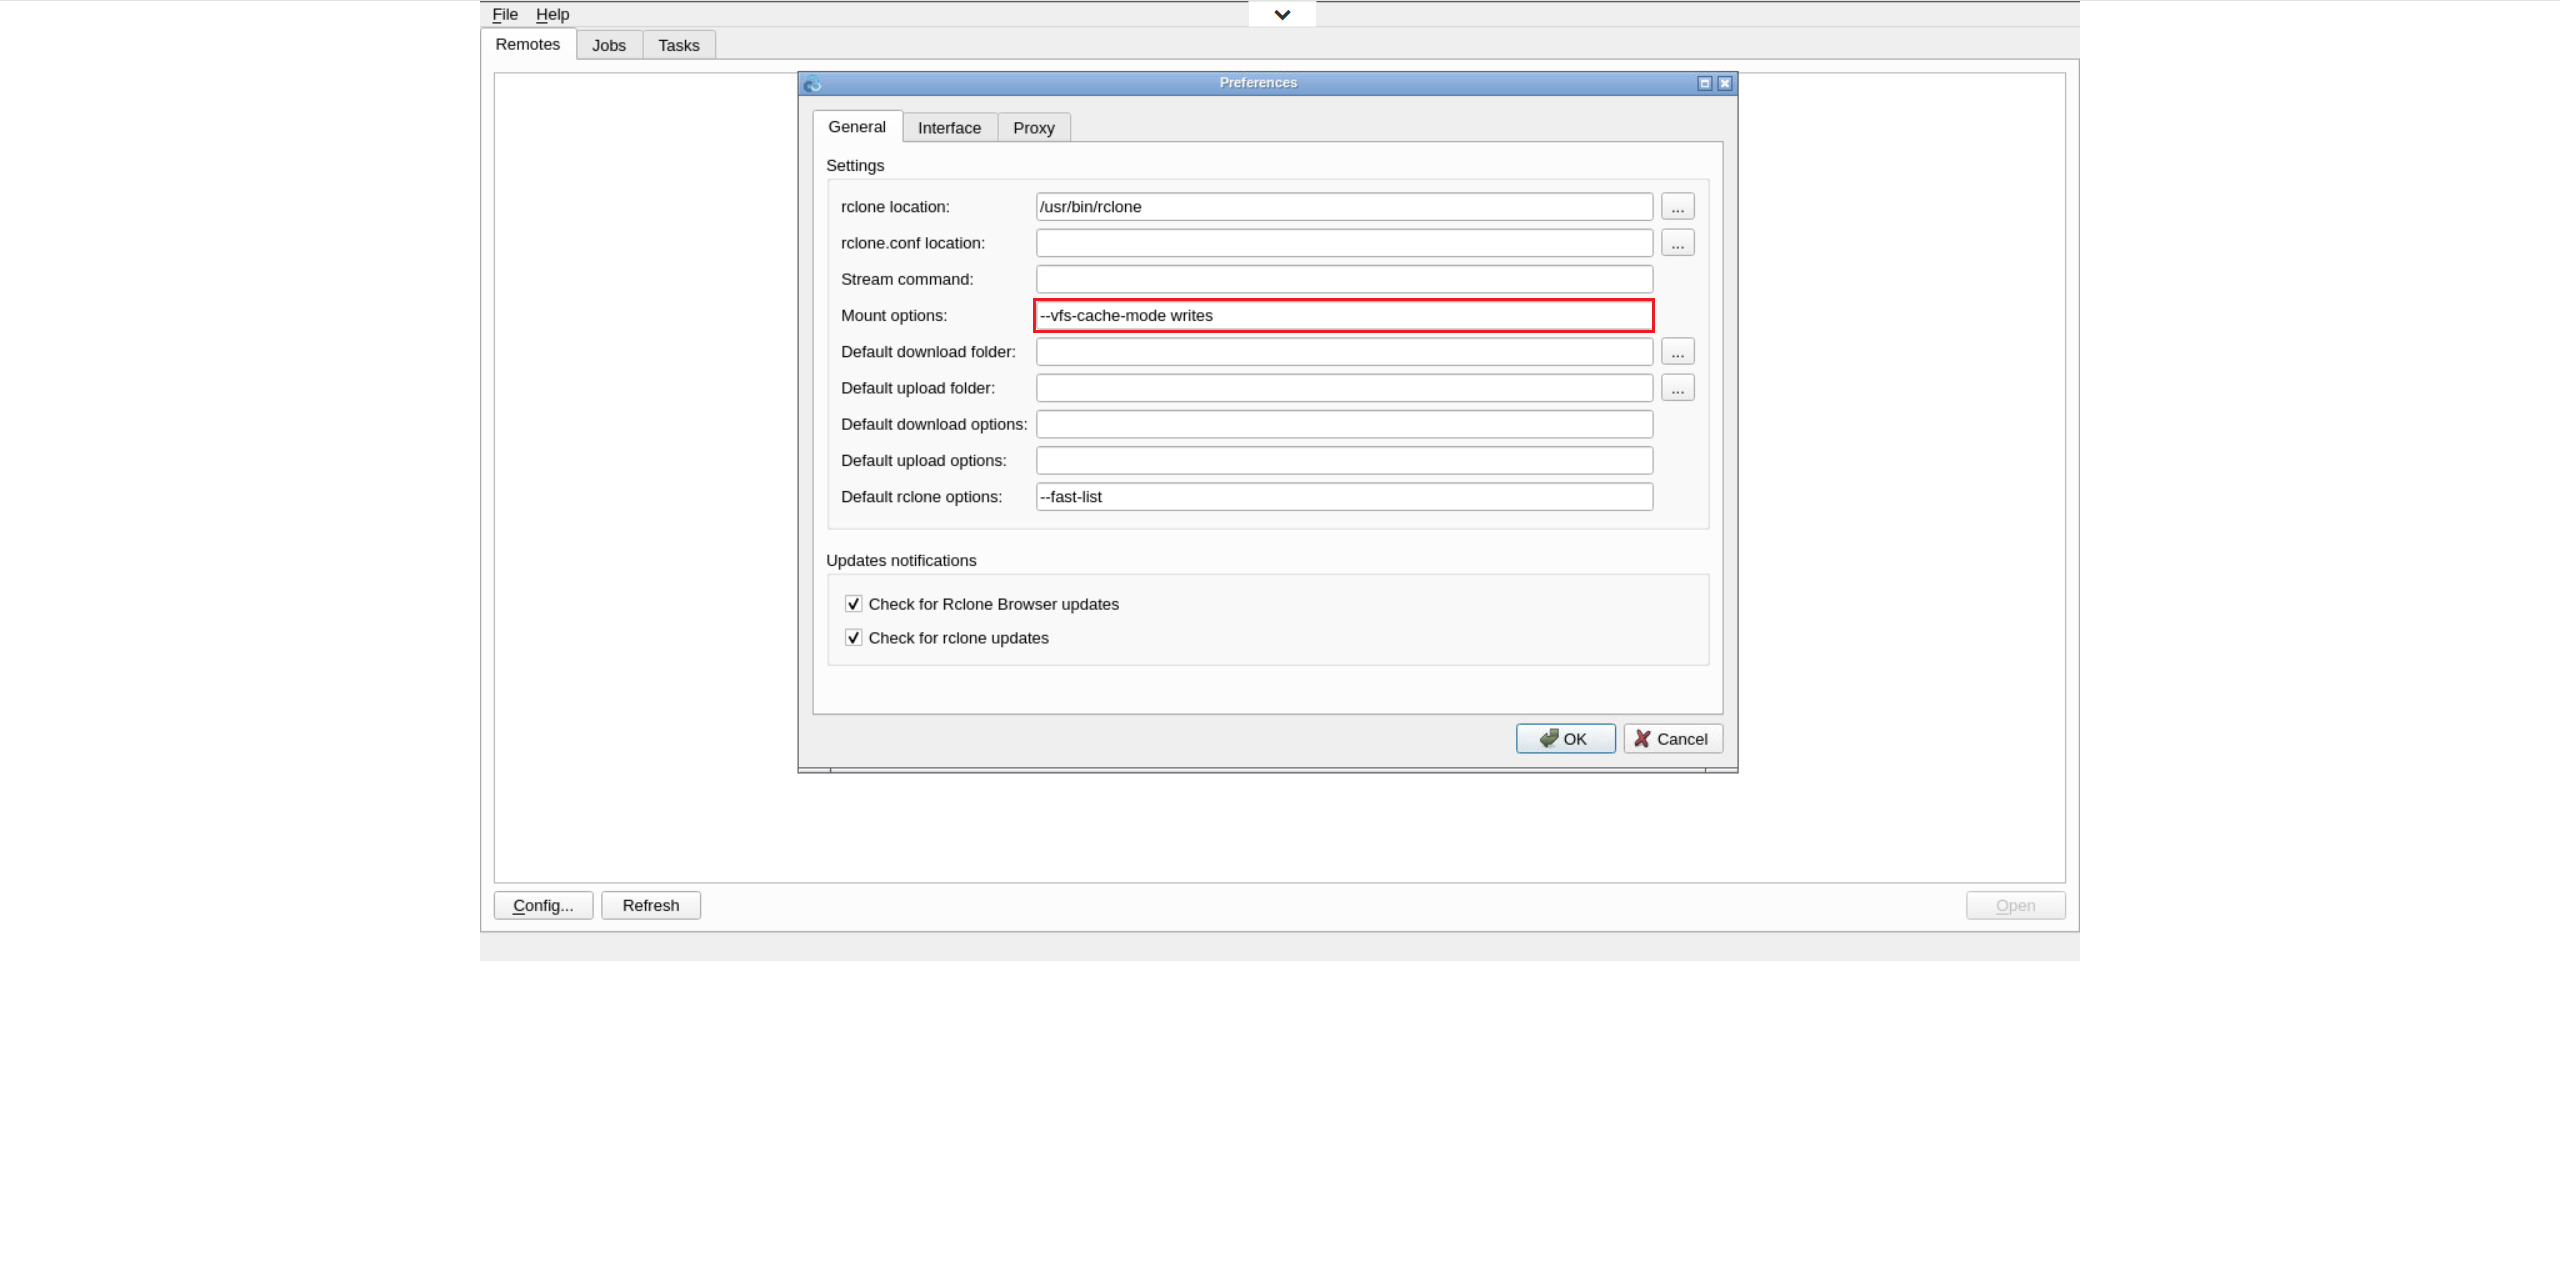This screenshot has width=2560, height=1272.
Task: Browse for rclone location with ellipsis button
Action: [1677, 207]
